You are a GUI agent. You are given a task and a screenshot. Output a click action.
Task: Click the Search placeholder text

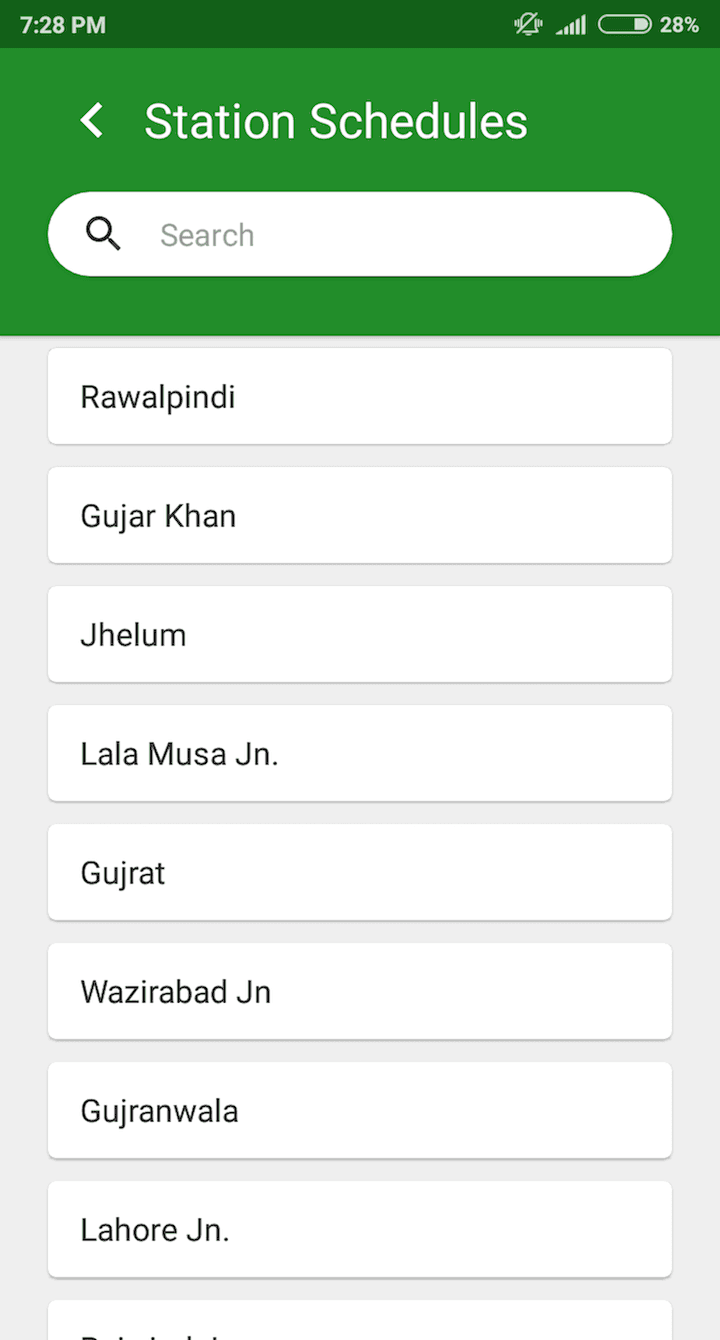coord(207,235)
